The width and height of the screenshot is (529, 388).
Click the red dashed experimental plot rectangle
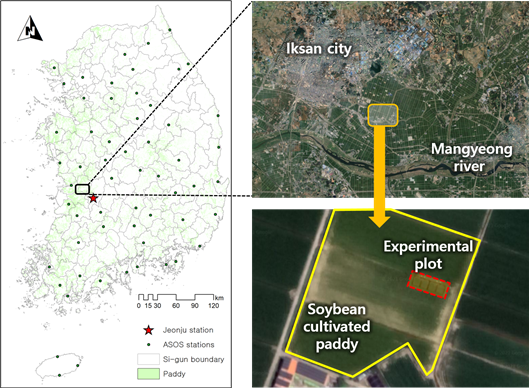pos(429,284)
